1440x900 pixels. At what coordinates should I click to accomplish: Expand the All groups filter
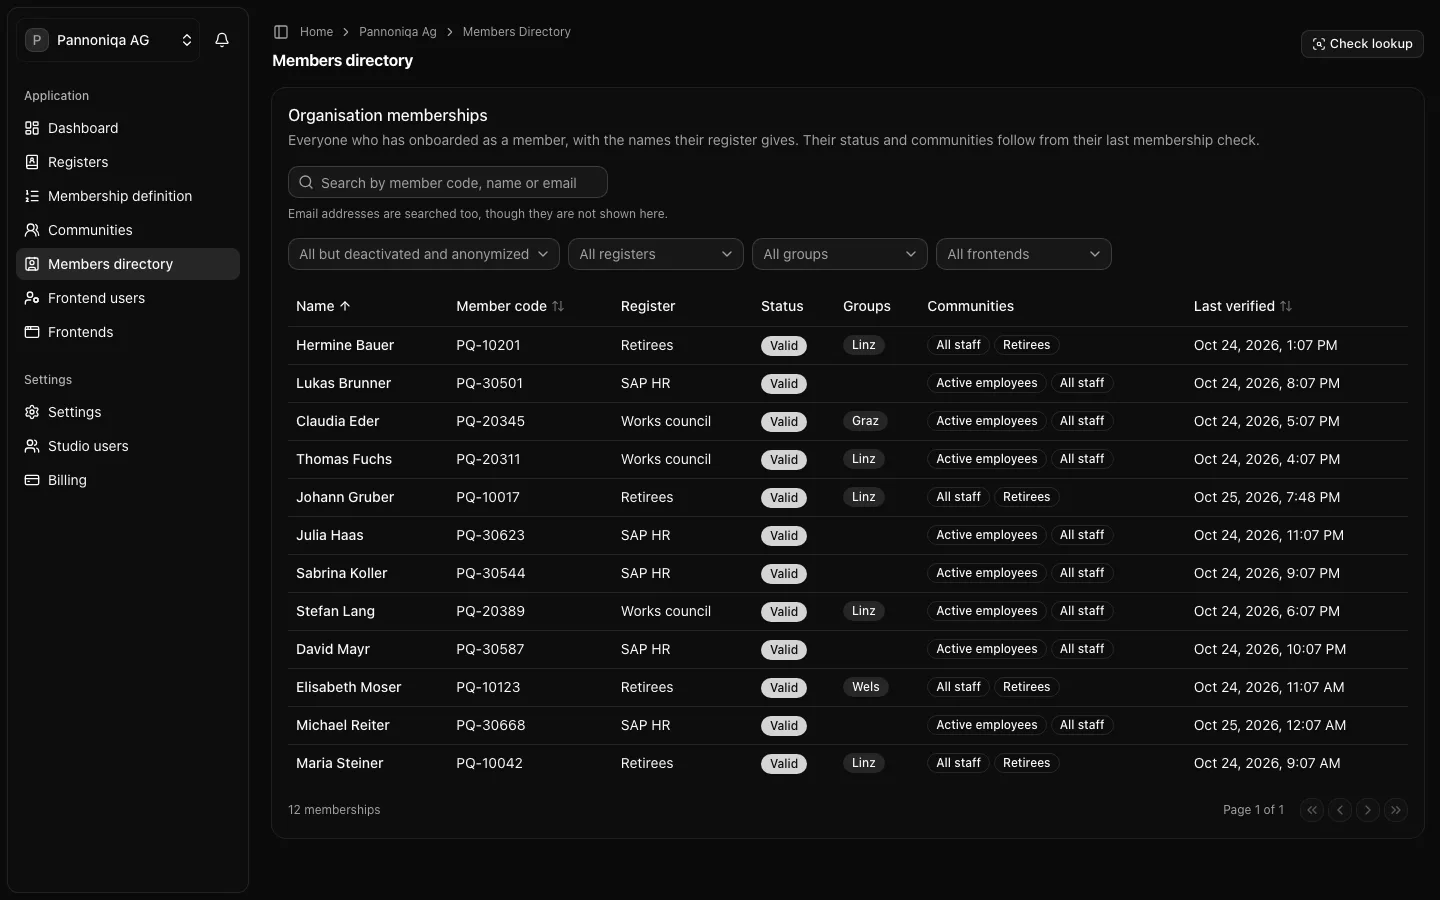point(840,254)
